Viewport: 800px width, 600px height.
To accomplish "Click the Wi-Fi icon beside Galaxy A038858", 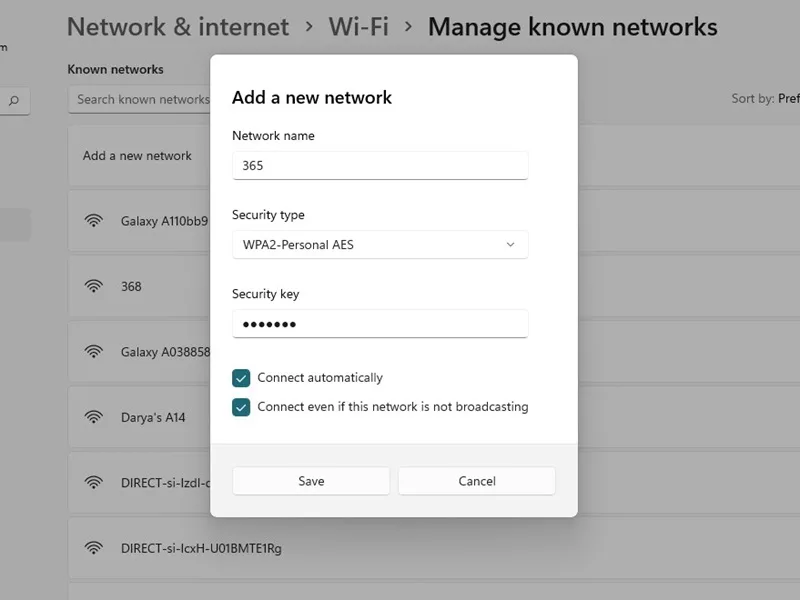I will [94, 352].
